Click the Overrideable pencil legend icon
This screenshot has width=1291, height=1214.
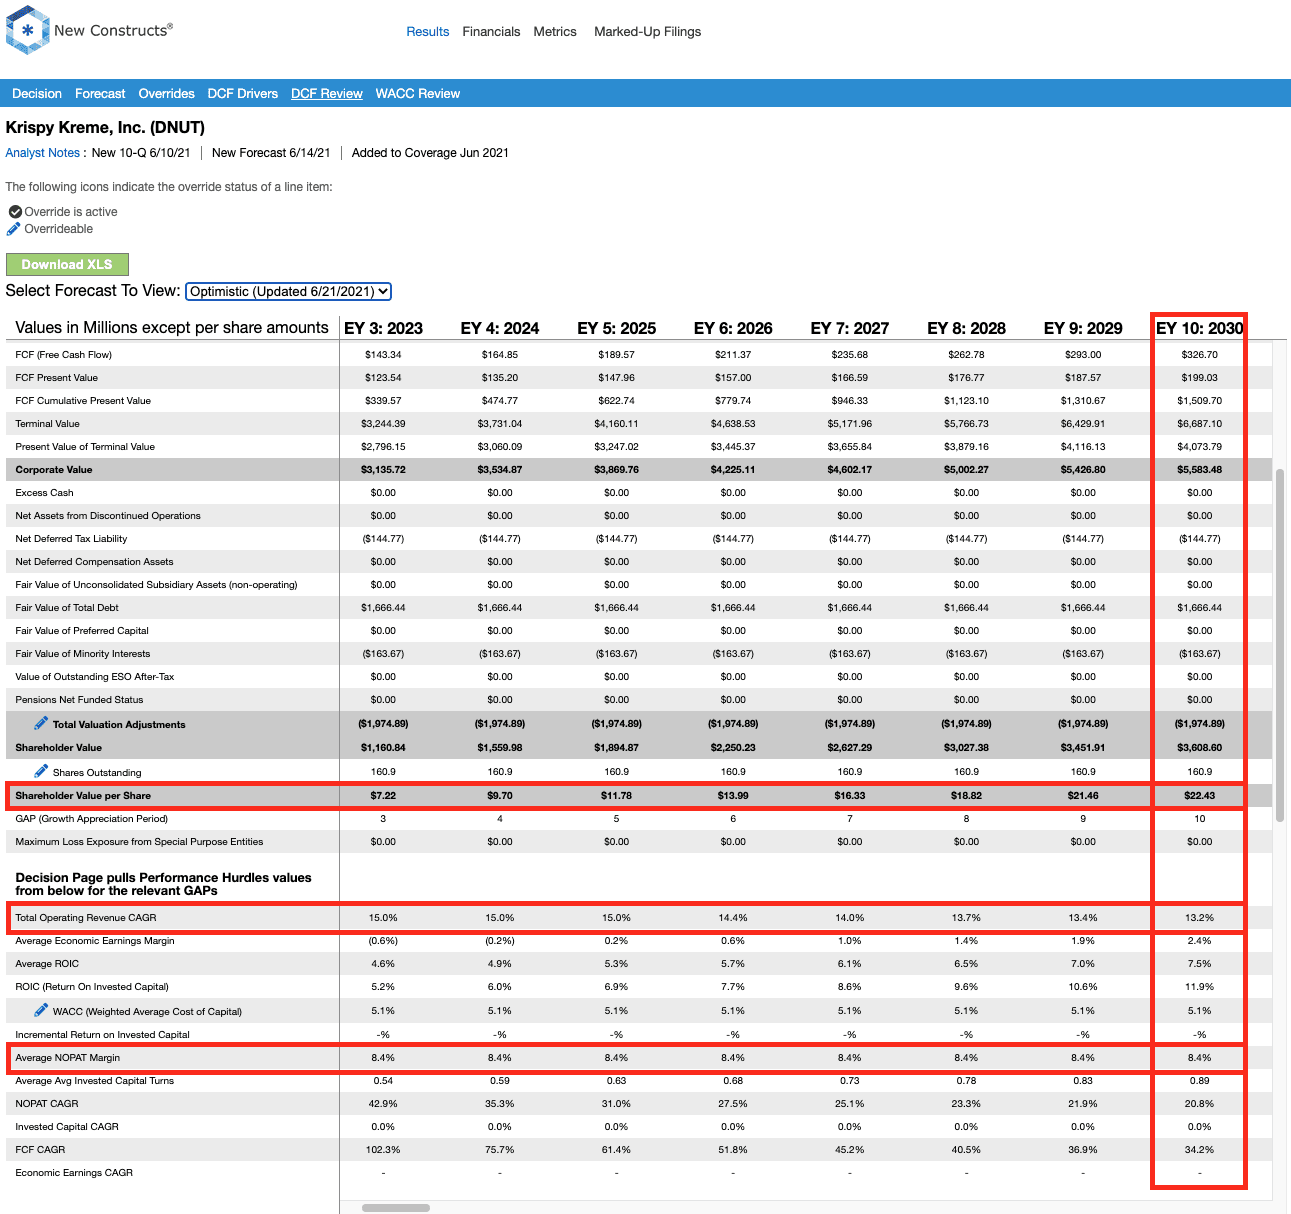14,229
